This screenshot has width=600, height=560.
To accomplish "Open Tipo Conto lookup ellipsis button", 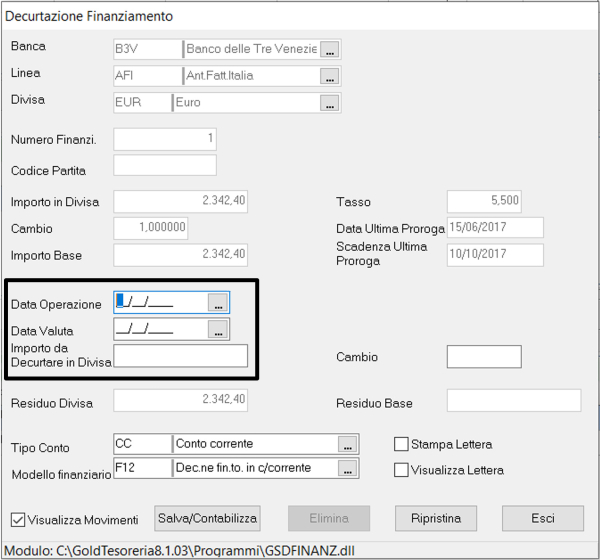I will pos(347,444).
